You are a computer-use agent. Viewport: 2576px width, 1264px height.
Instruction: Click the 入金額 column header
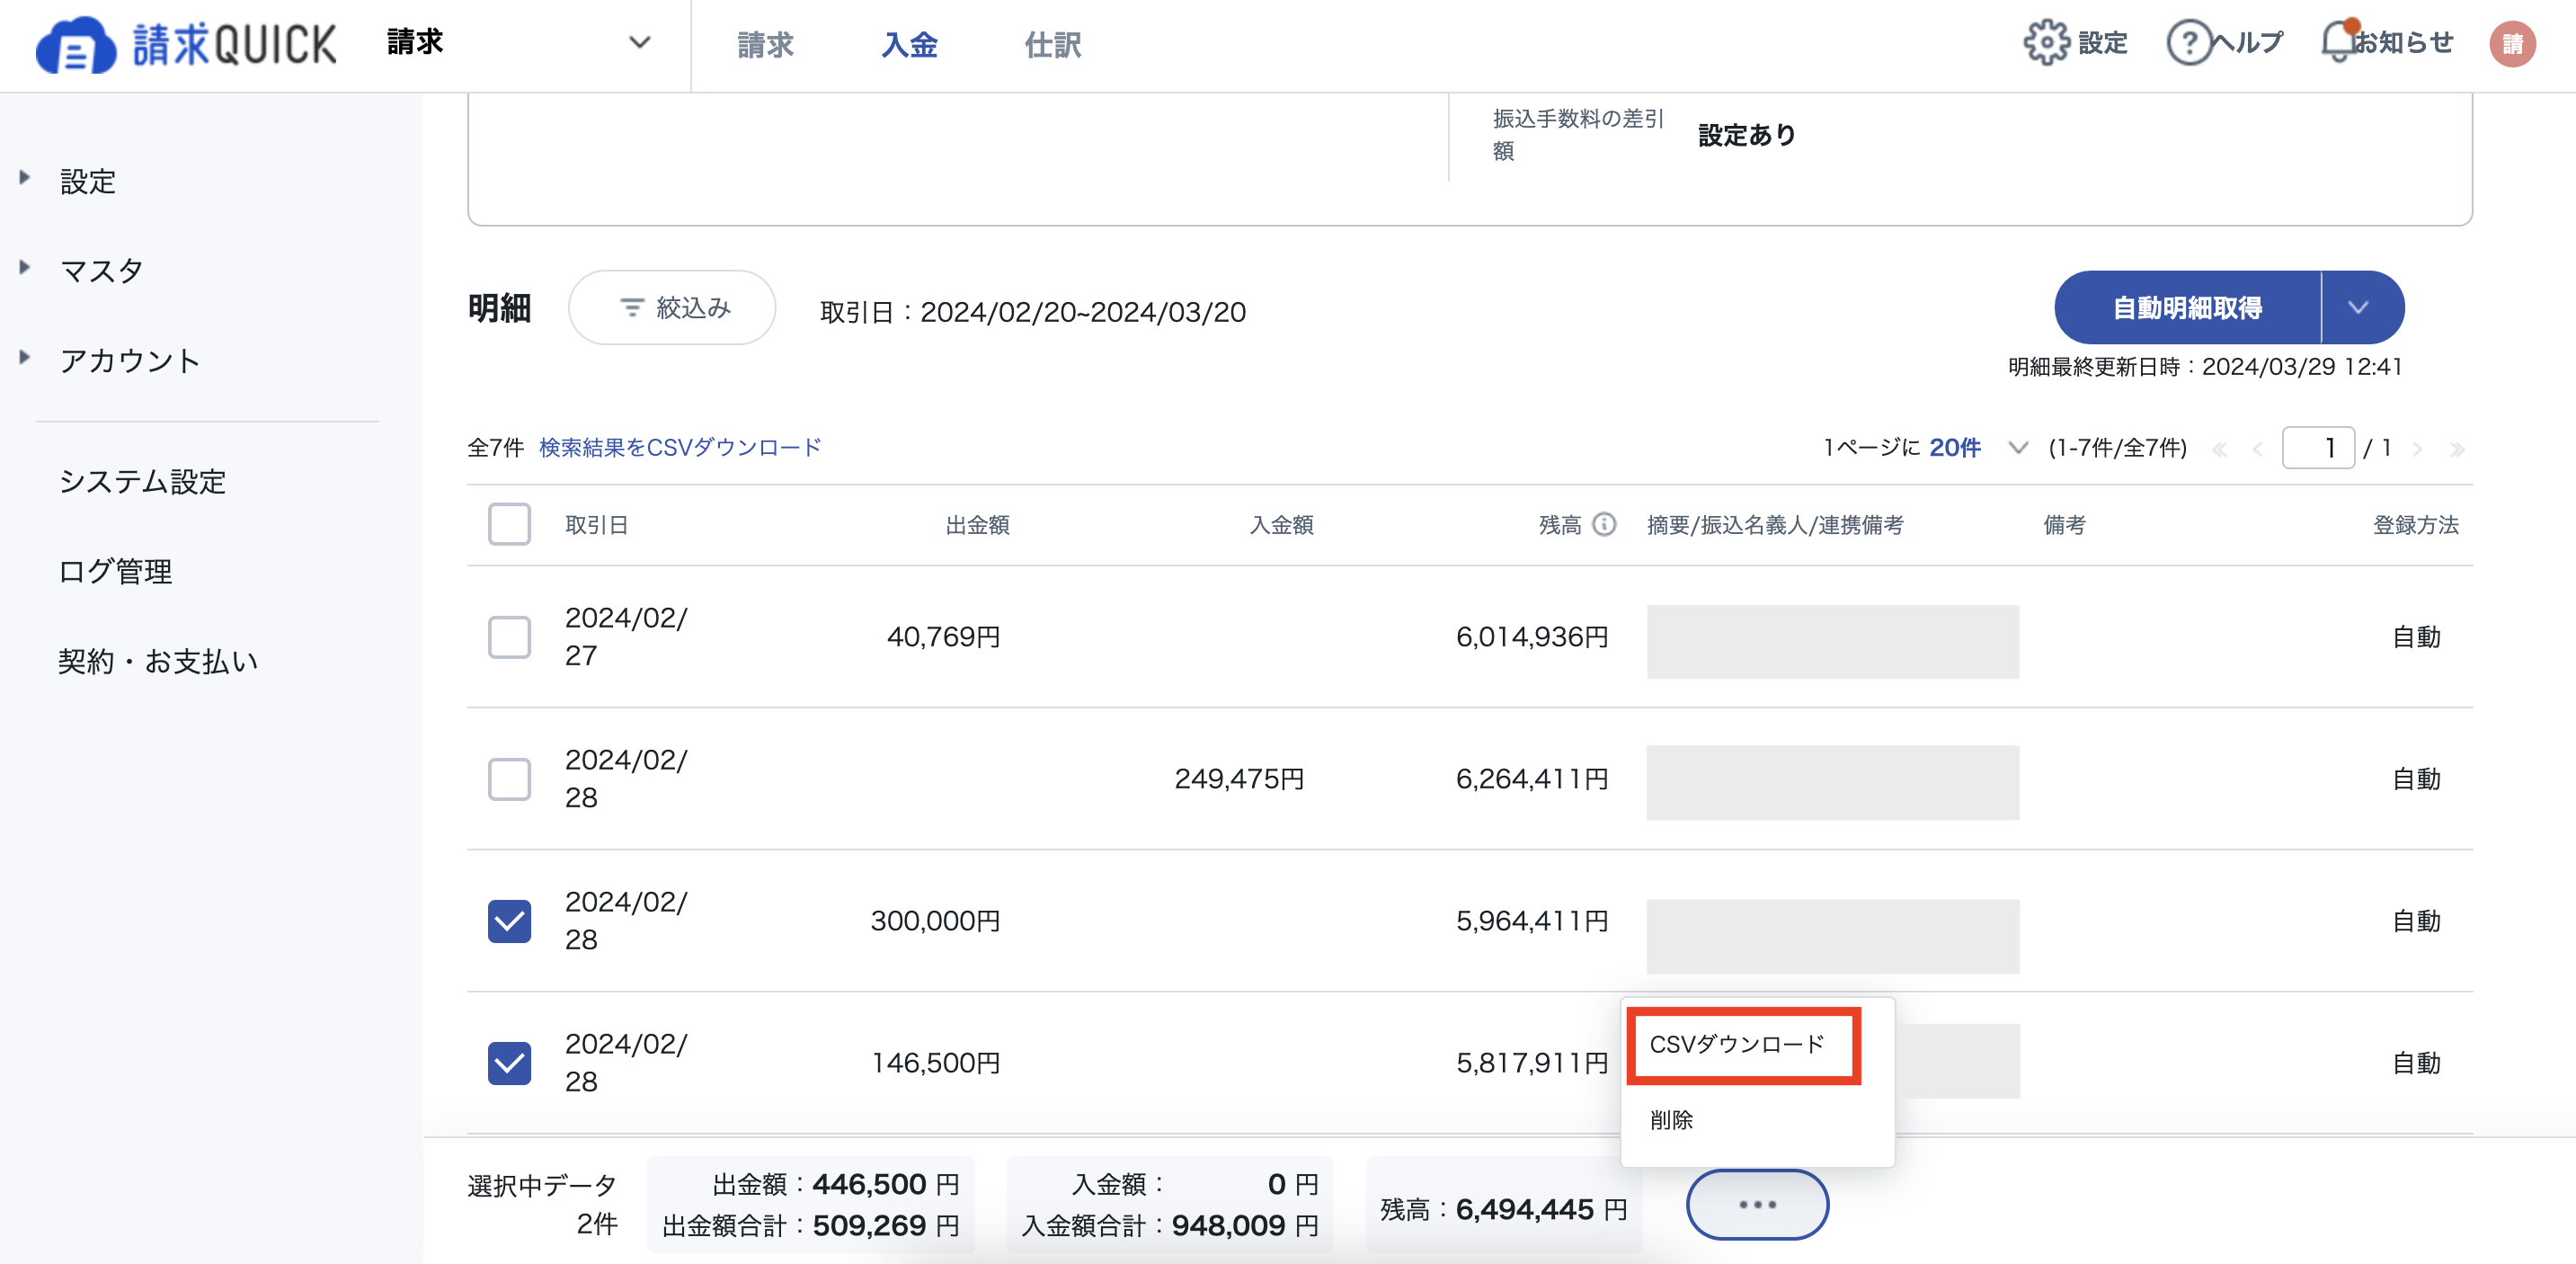pos(1281,525)
